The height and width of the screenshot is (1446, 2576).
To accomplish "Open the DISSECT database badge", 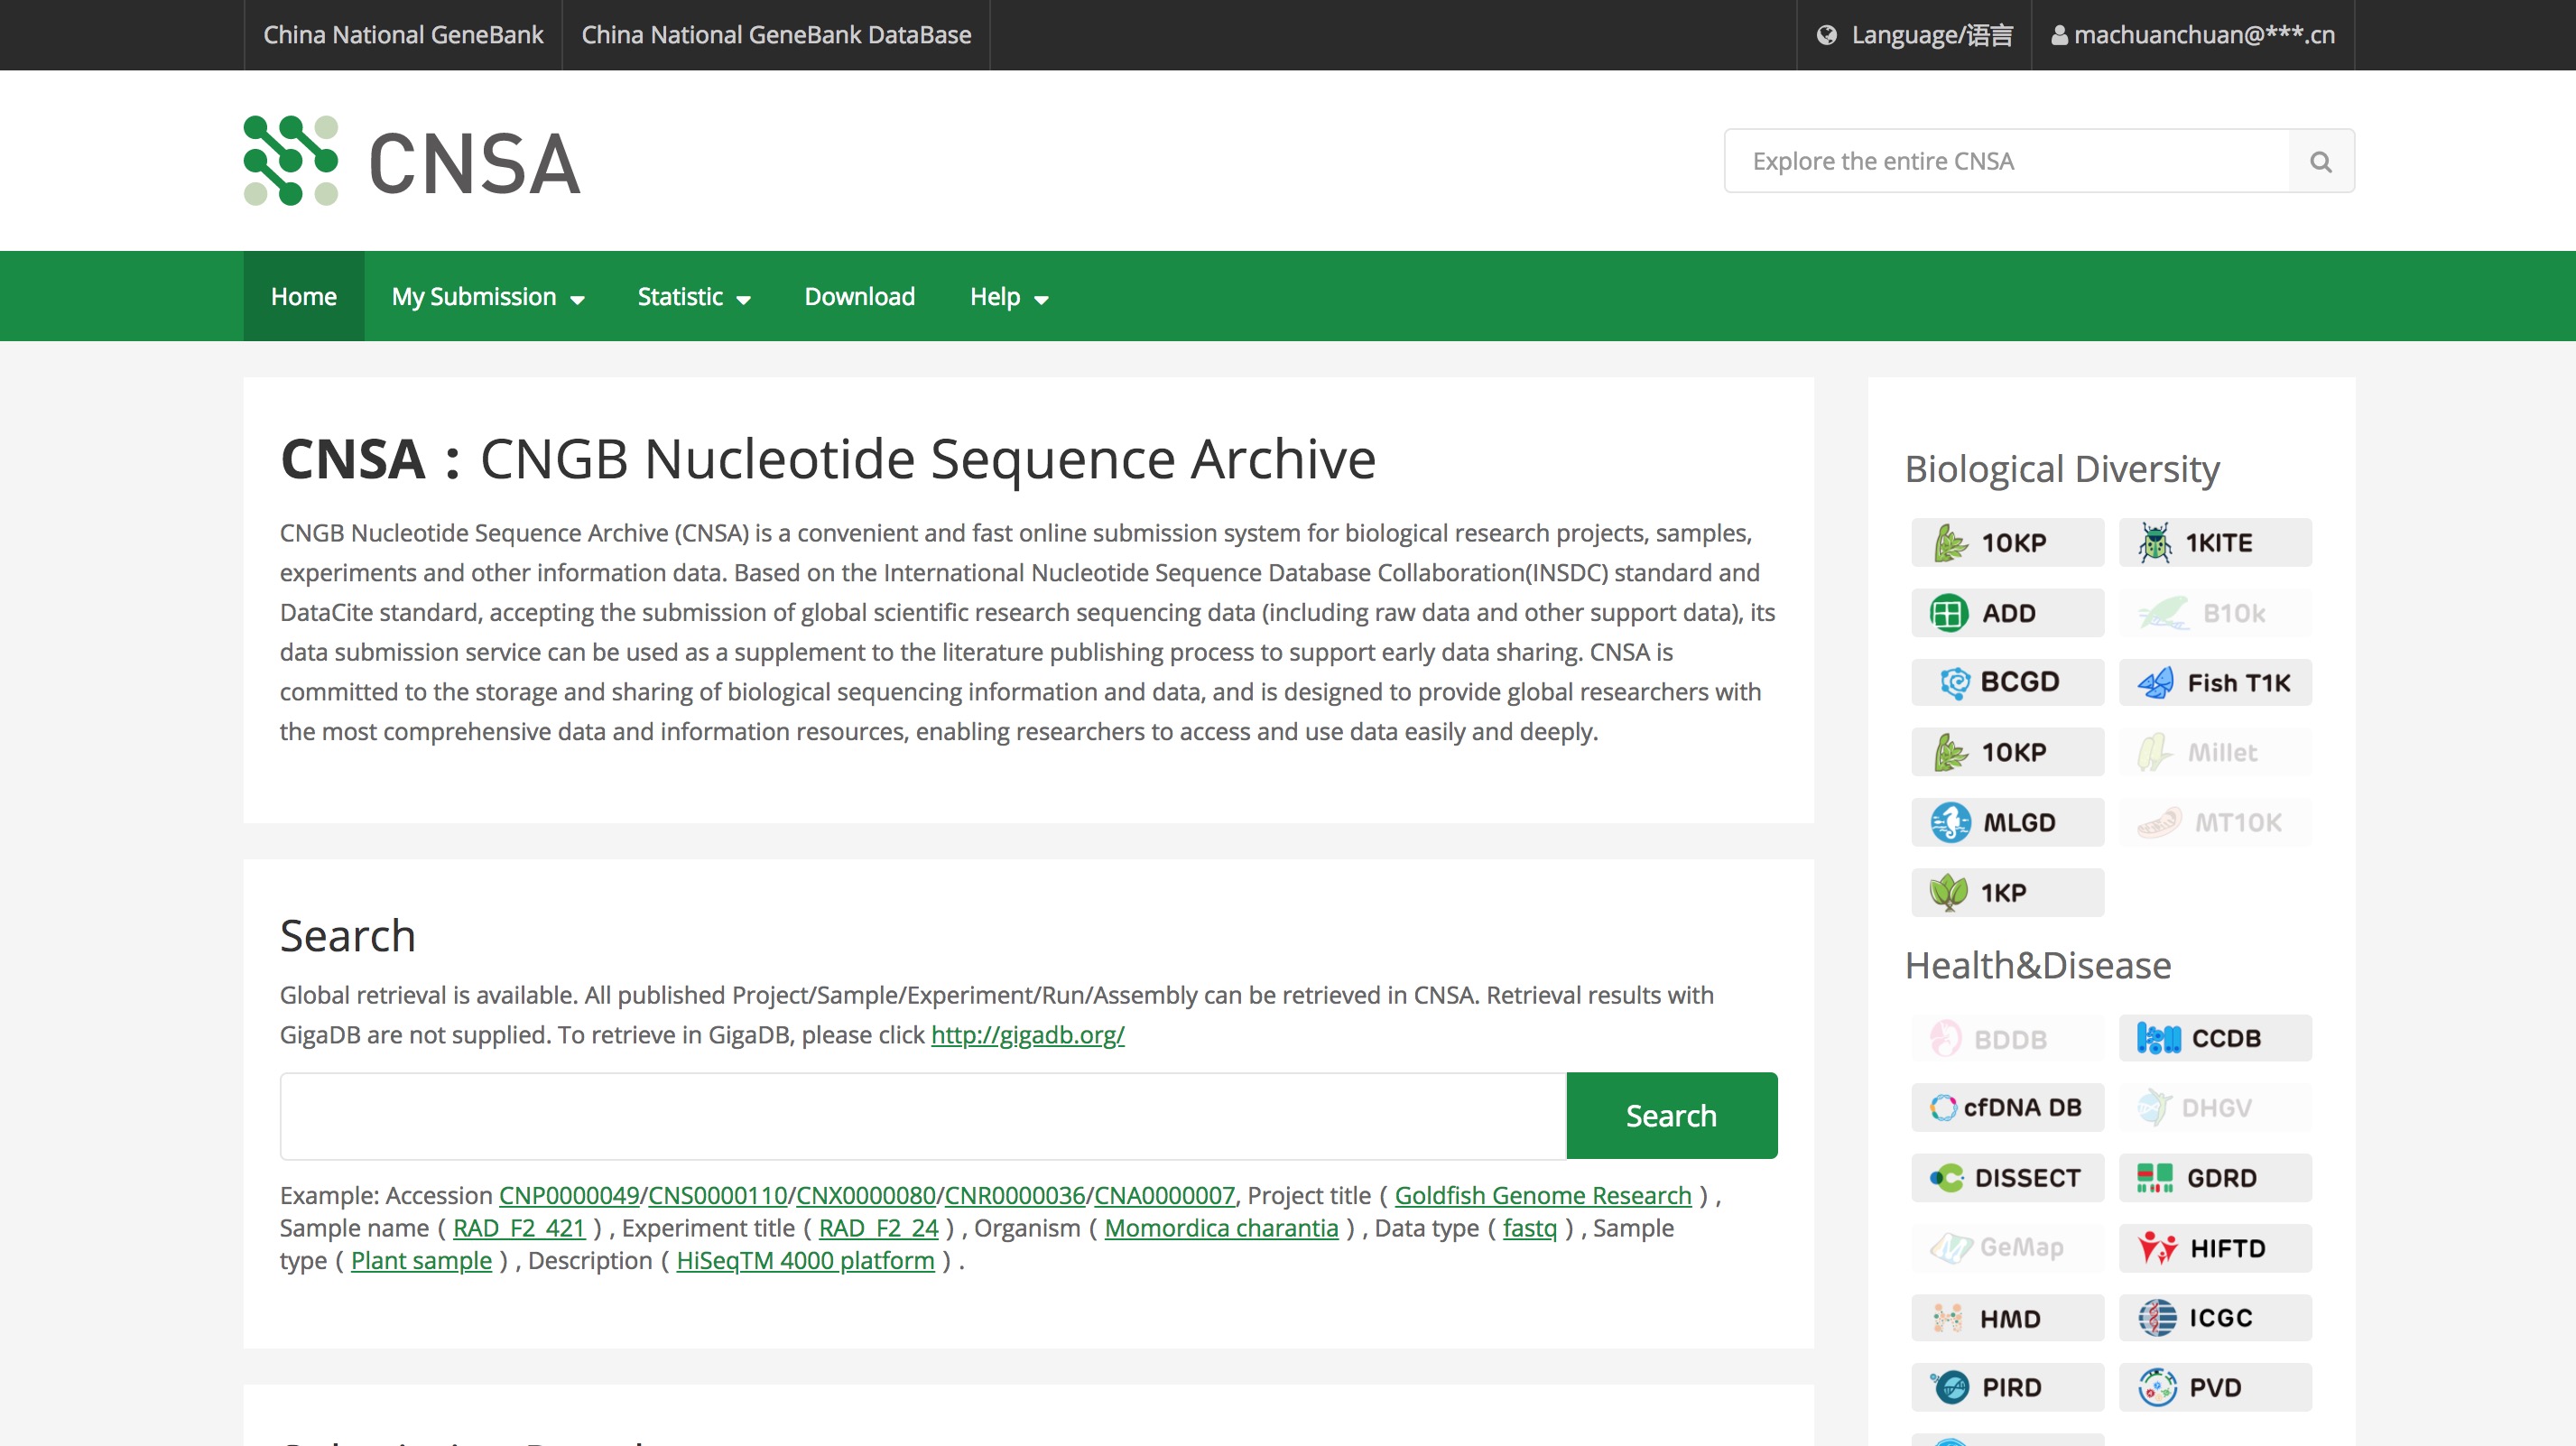I will (x=2007, y=1178).
